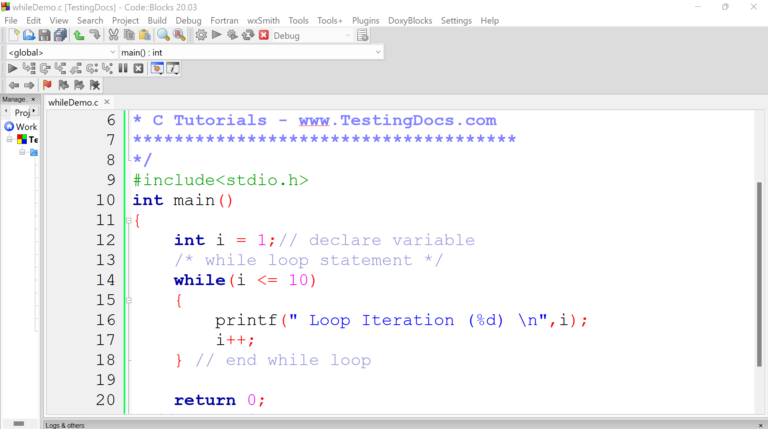Click the New file toolbar icon
Viewport: 768px width, 429px height.
pyautogui.click(x=13, y=35)
